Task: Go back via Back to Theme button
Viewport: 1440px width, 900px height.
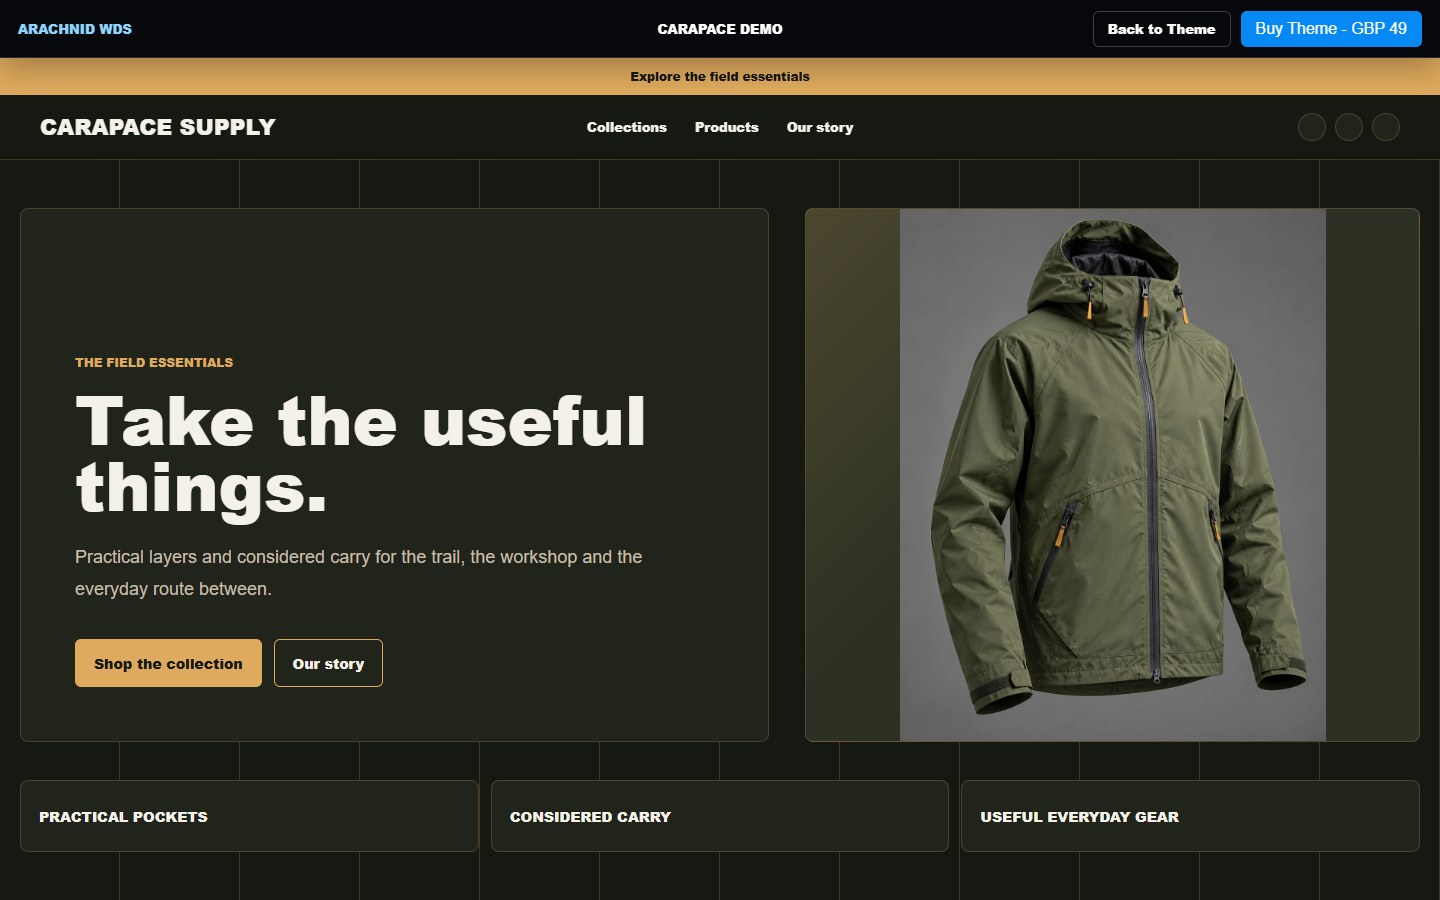Action: point(1161,29)
